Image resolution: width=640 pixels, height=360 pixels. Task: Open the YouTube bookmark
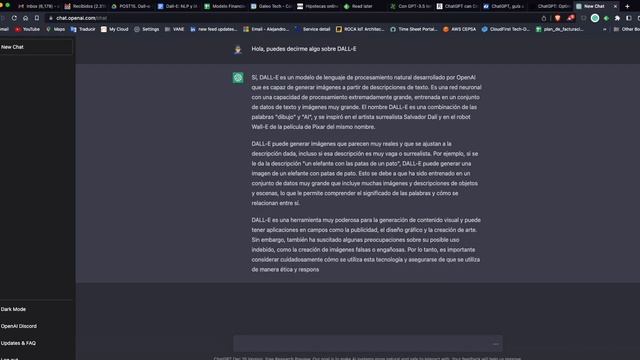coord(27,29)
